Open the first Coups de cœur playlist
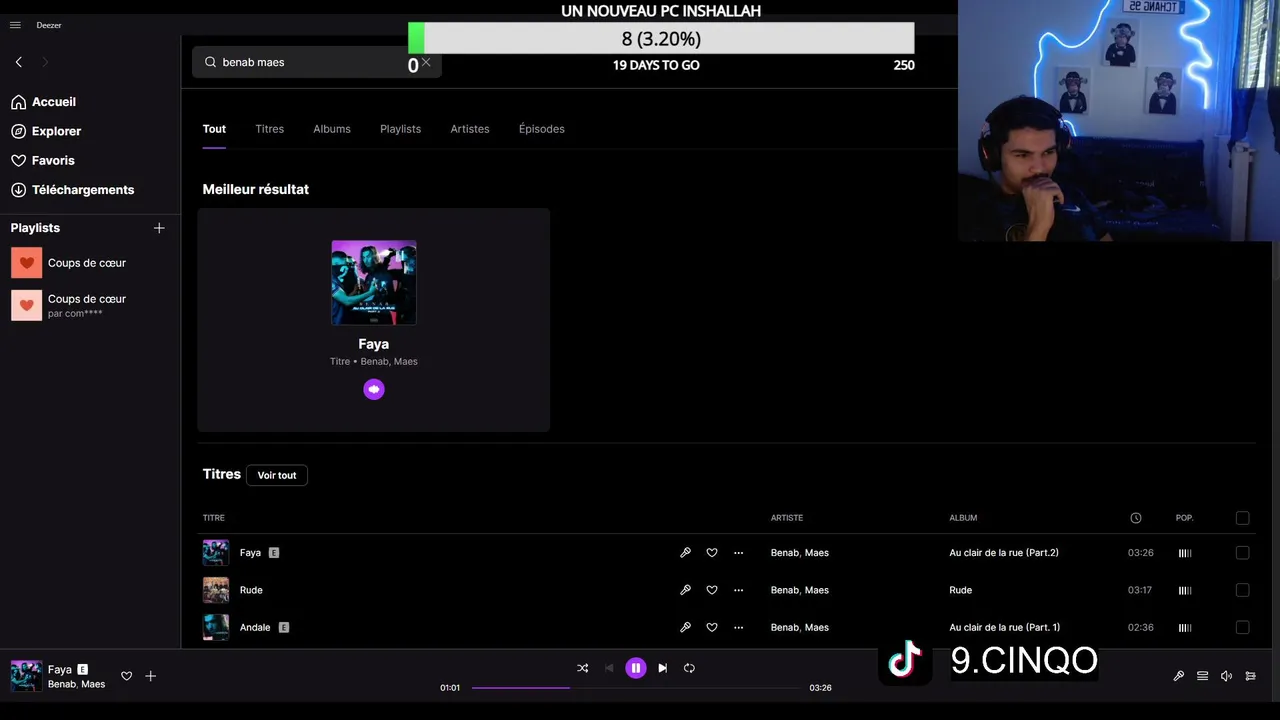1280x720 pixels. pos(69,263)
